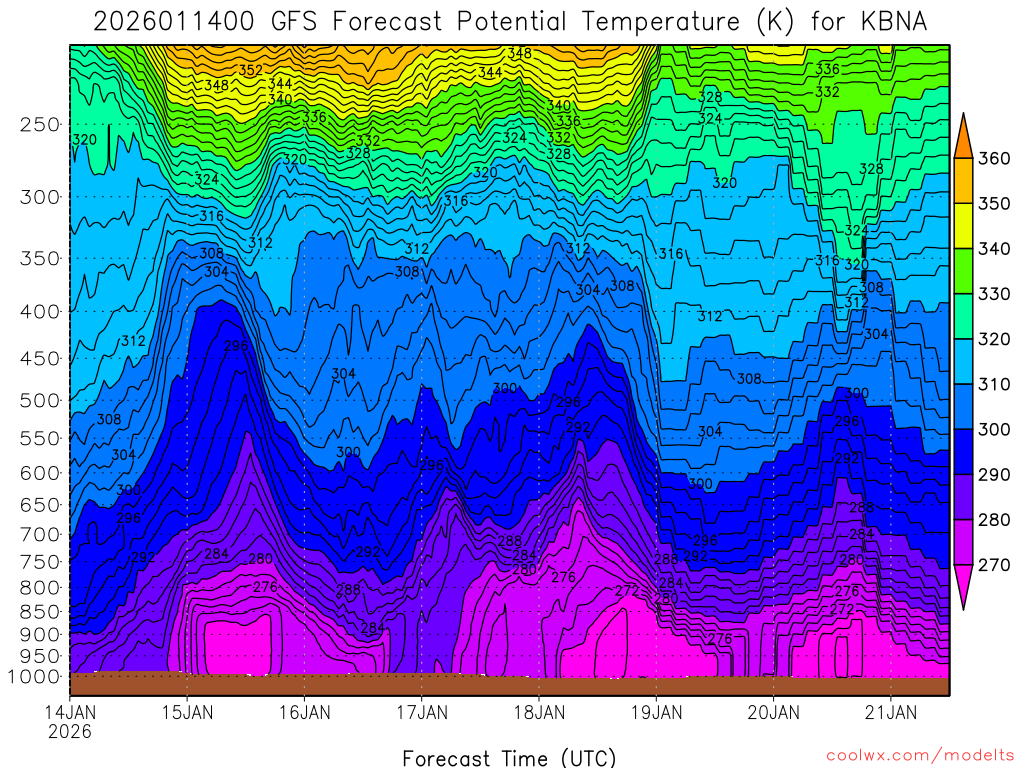The width and height of the screenshot is (1024, 768).
Task: Click the brown ground-surface band under the plot
Action: [509, 684]
